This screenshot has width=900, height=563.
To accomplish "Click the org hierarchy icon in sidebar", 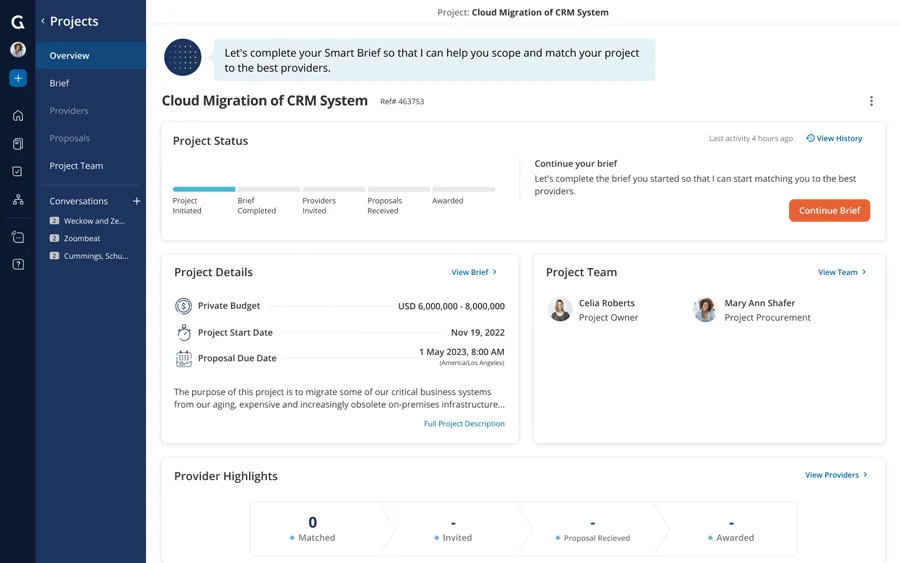I will pos(18,200).
